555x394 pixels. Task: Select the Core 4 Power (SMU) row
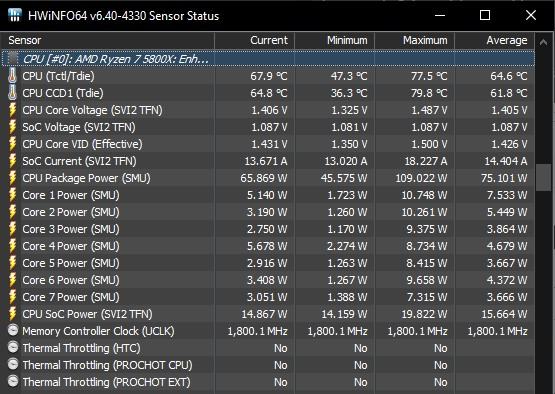268,246
